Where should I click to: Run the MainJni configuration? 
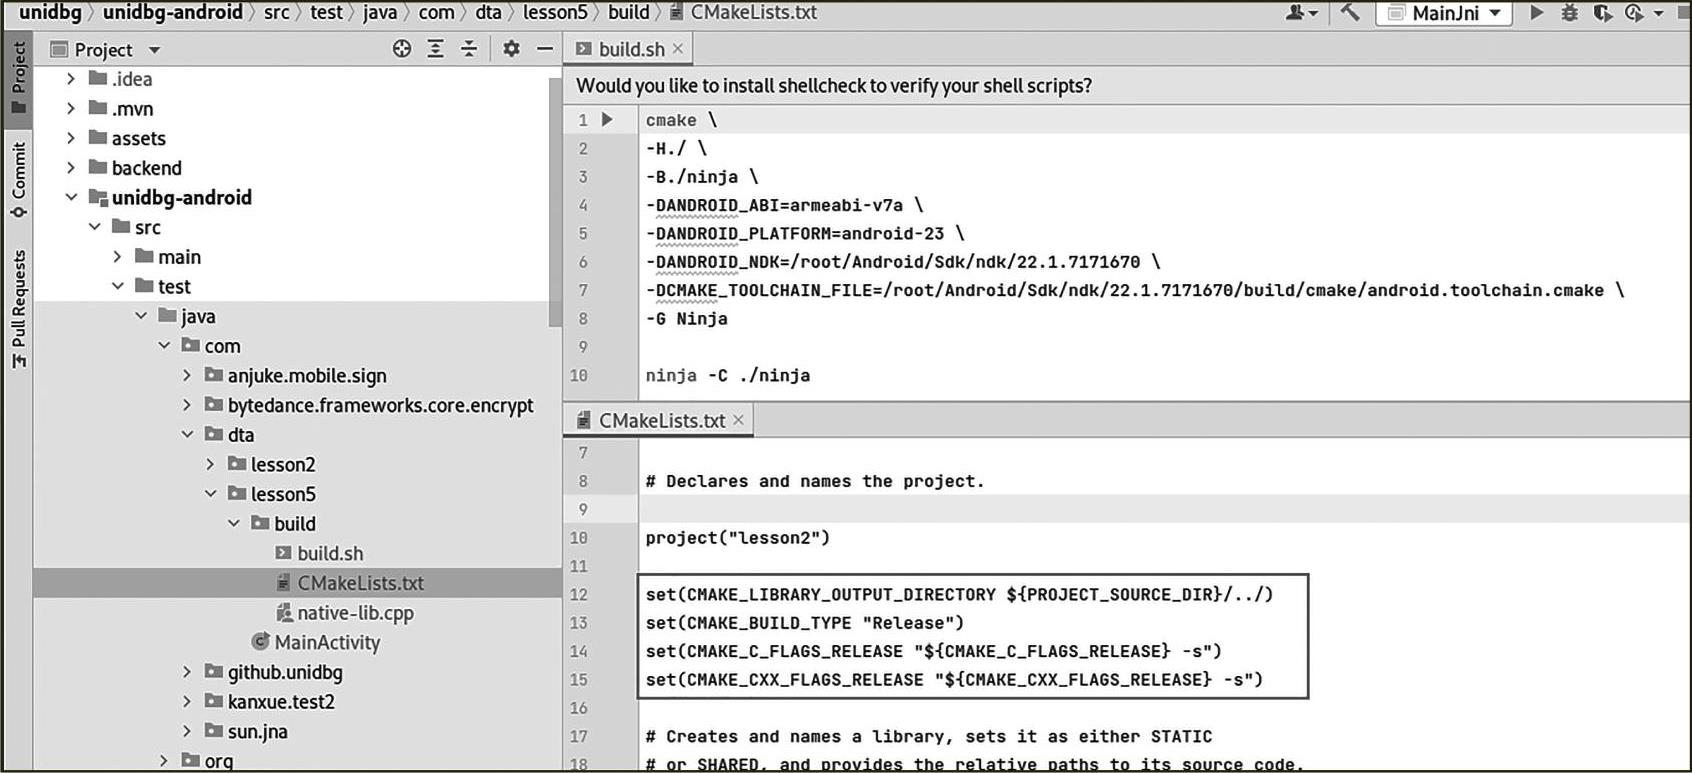1536,13
